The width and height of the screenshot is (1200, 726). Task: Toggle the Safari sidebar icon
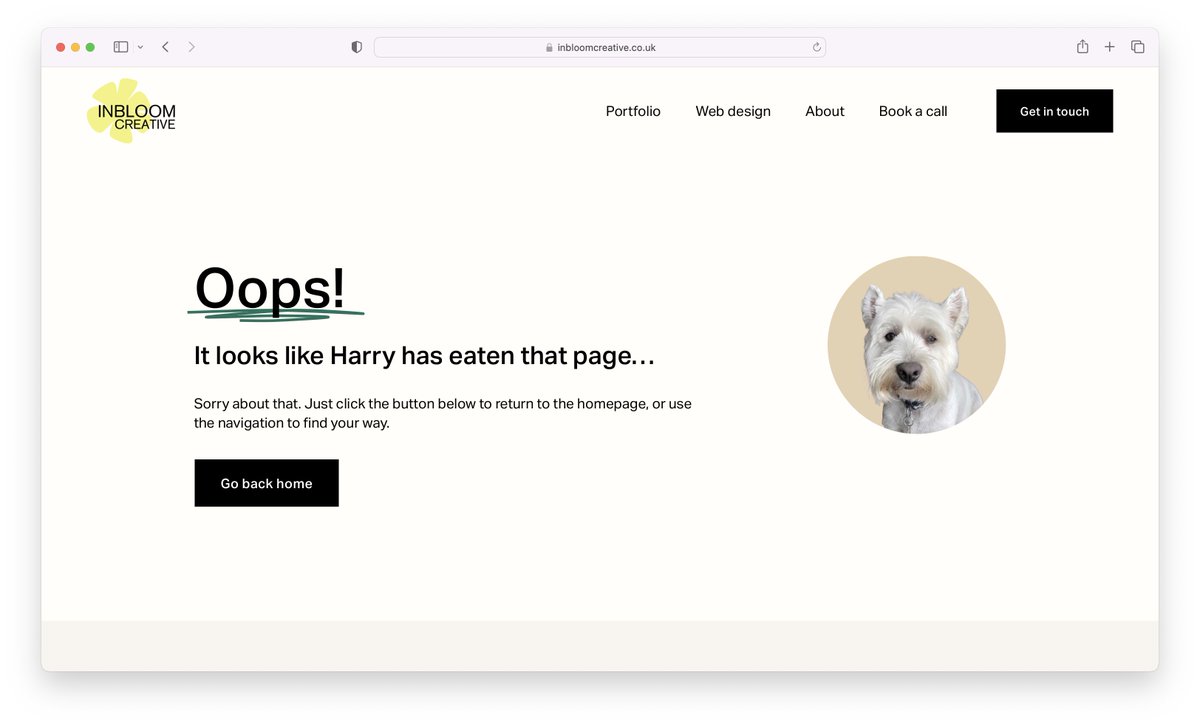click(118, 46)
